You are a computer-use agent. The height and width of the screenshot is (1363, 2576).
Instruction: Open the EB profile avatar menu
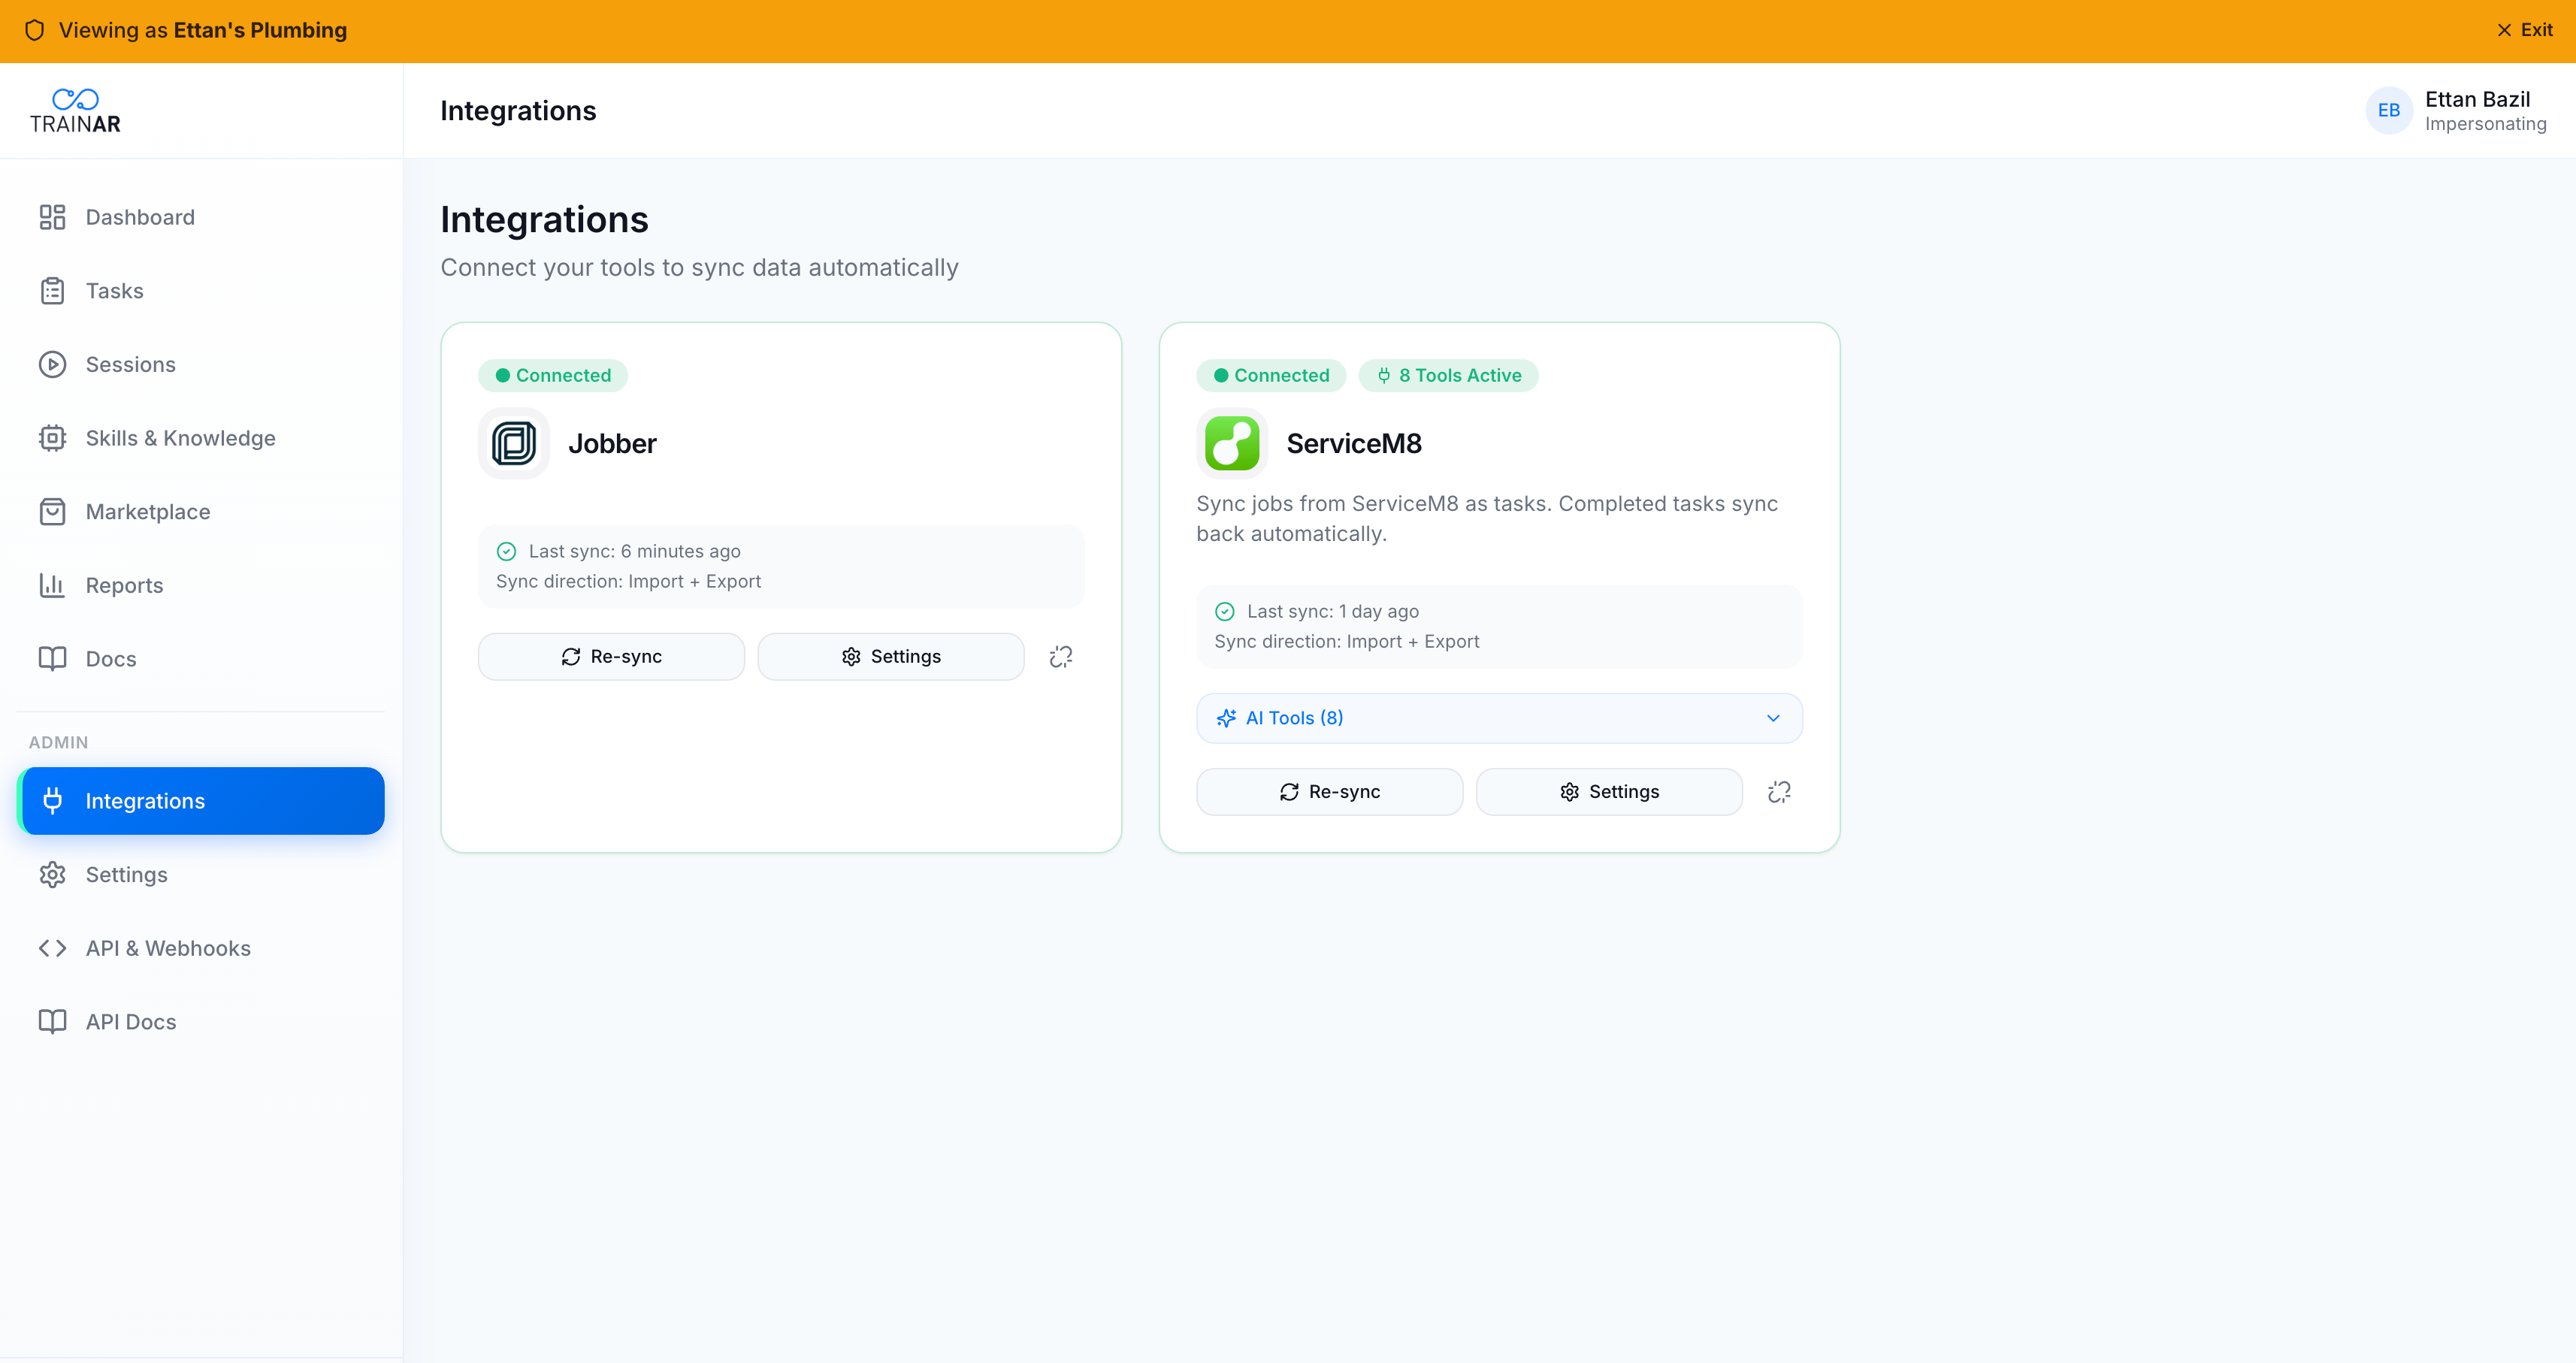[x=2389, y=110]
